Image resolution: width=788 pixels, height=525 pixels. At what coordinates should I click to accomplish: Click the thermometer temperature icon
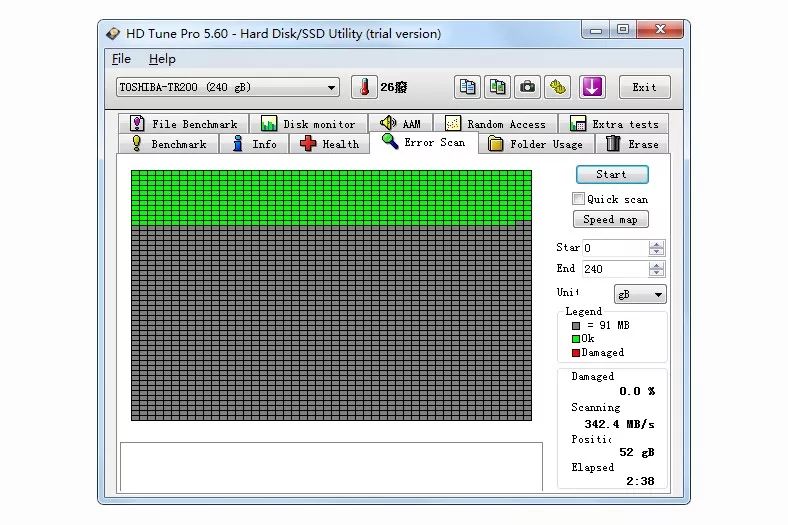(363, 87)
